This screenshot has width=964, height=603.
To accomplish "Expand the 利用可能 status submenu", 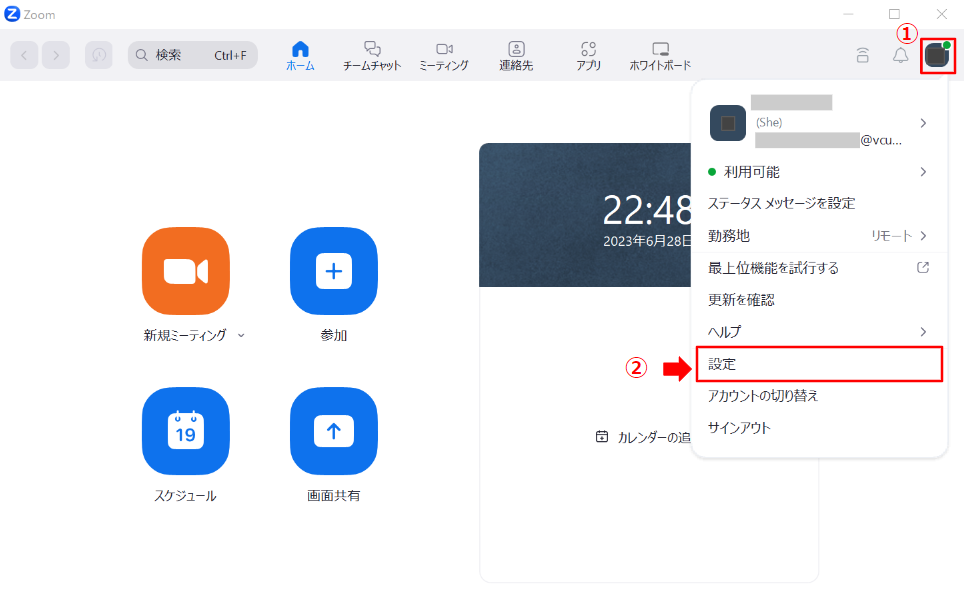I will (819, 172).
